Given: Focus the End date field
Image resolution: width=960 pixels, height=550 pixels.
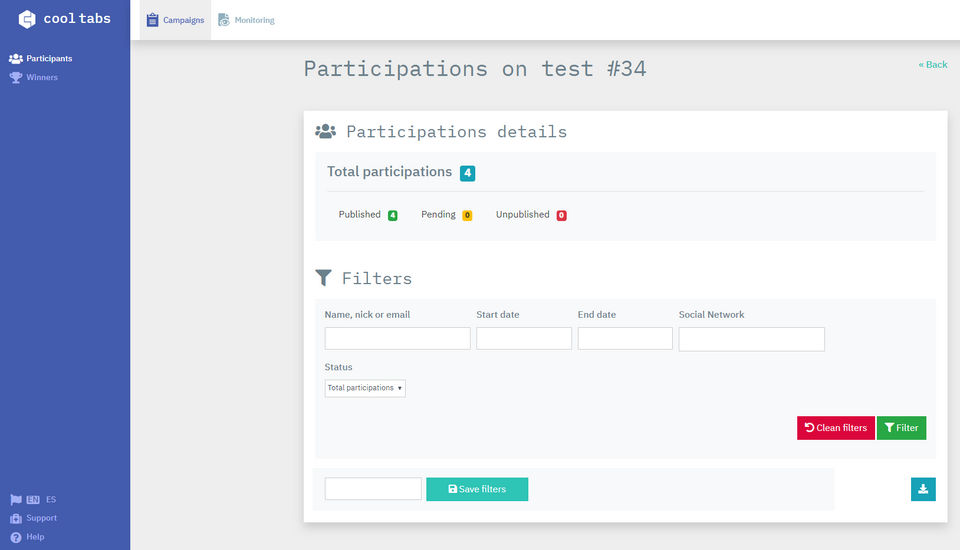Looking at the screenshot, I should (625, 339).
